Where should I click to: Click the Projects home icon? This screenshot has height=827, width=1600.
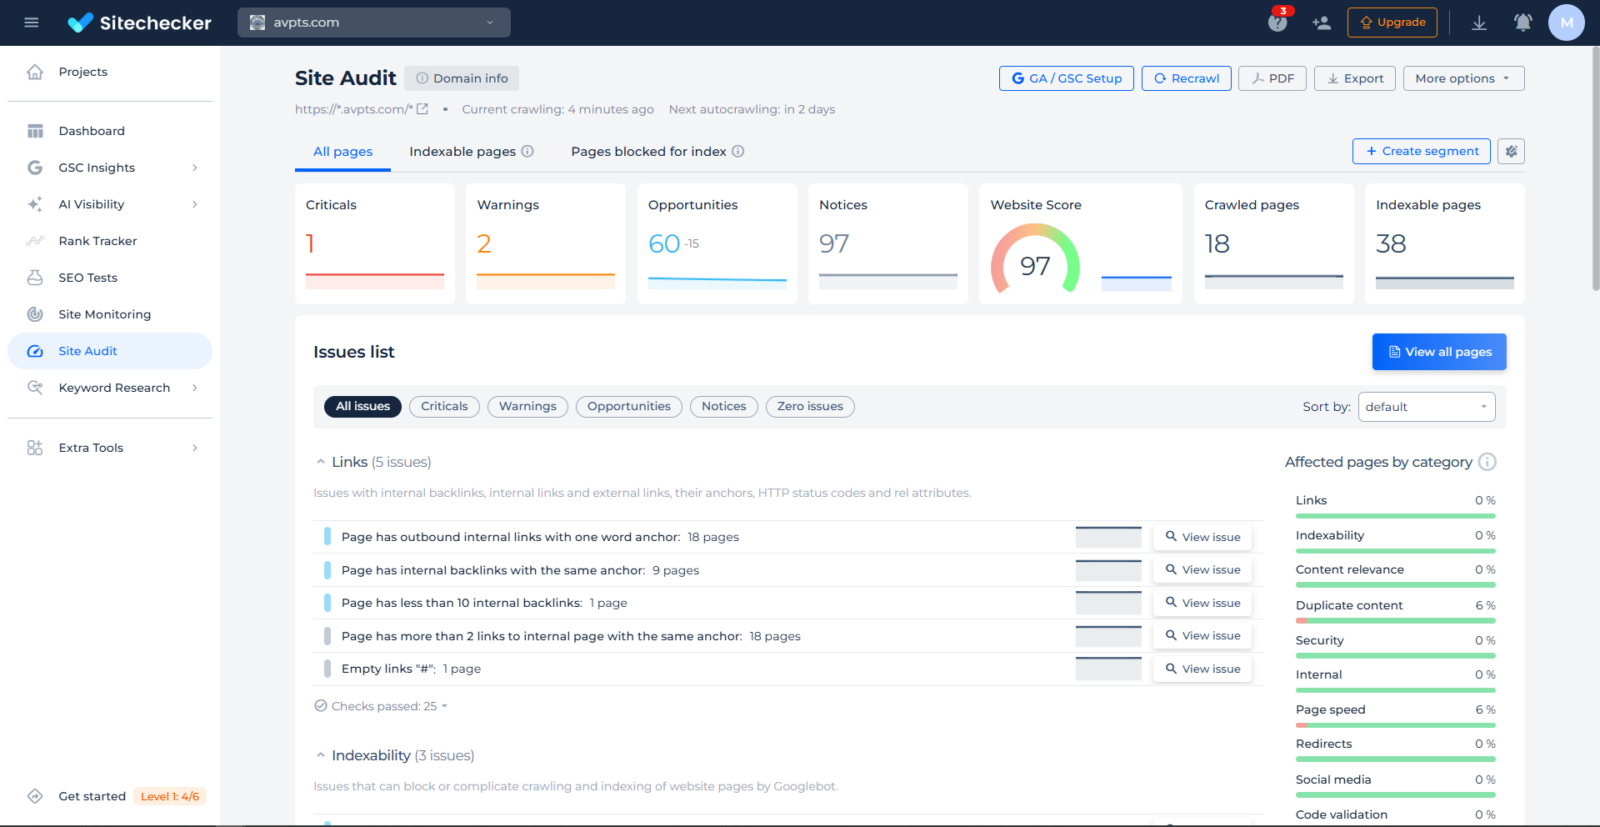pos(35,72)
